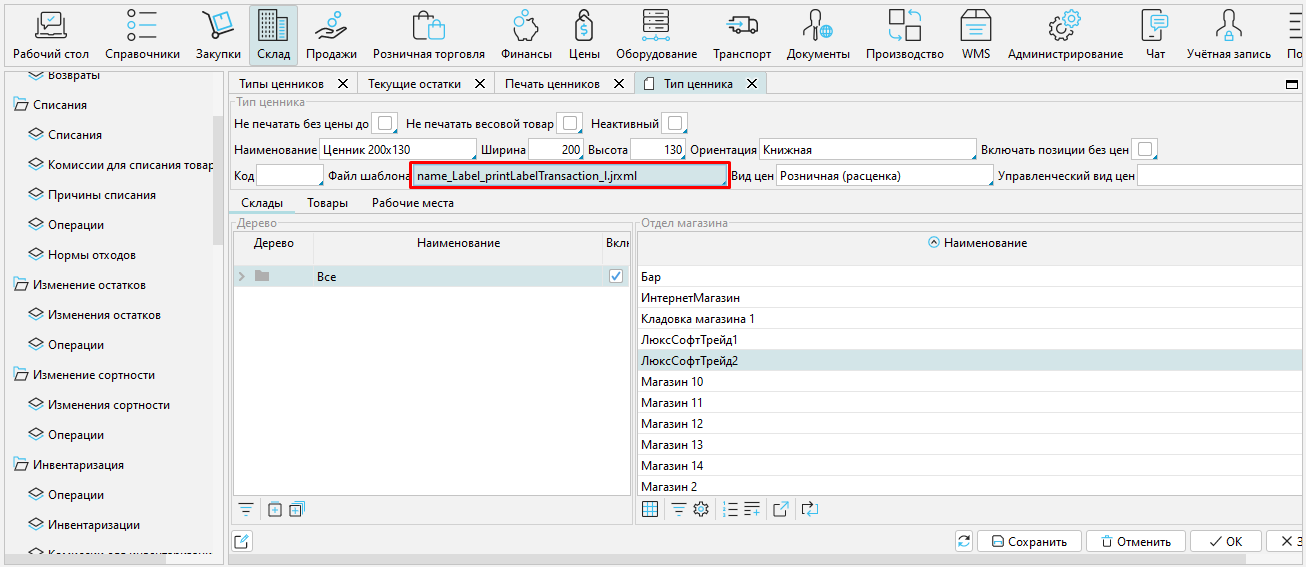This screenshot has width=1306, height=567.
Task: Click the gear settings icon below store list
Action: [x=701, y=509]
